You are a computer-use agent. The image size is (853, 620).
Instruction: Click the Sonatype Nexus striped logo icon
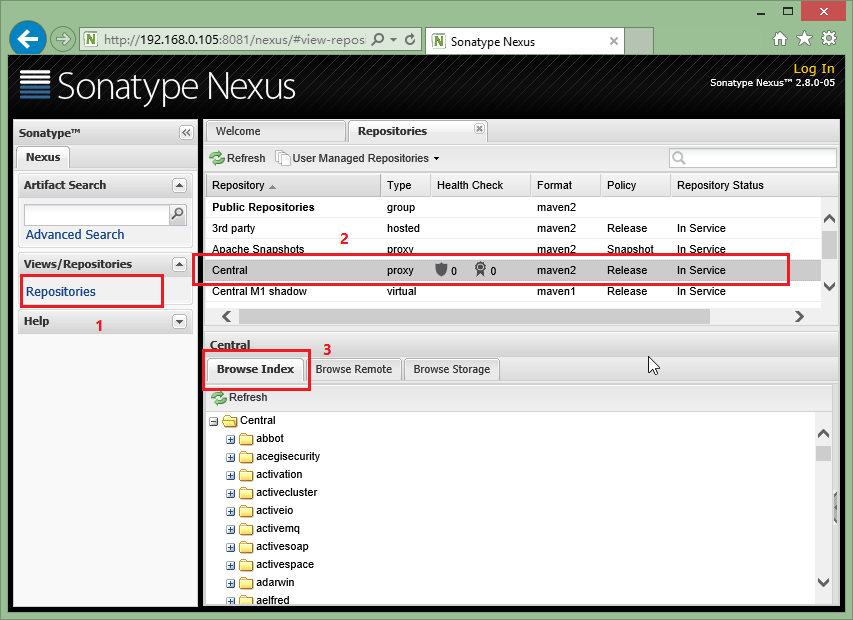(35, 85)
